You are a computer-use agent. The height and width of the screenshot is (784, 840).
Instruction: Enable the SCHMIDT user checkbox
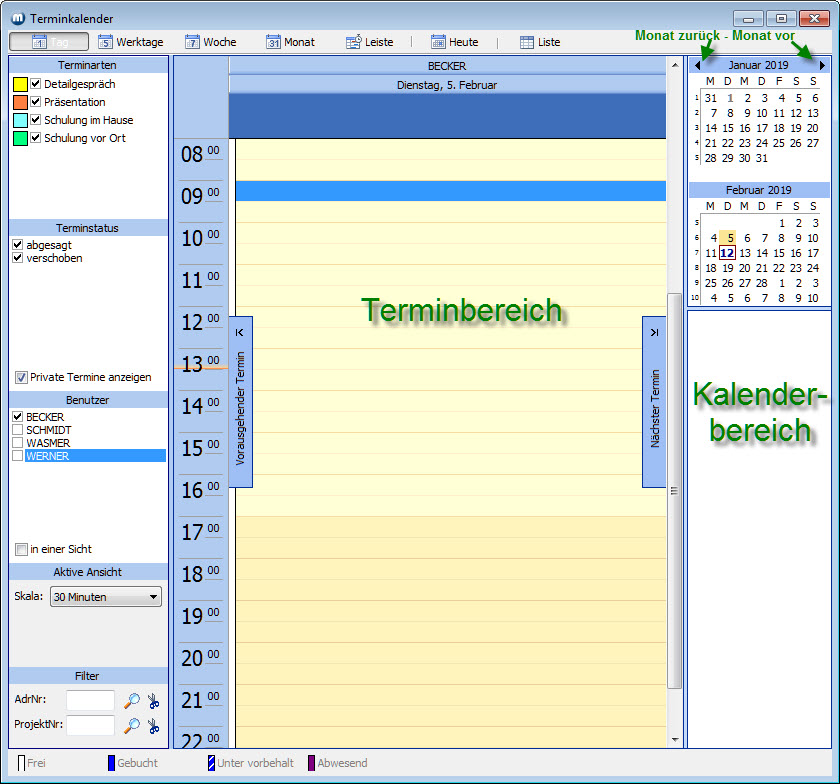pos(18,430)
